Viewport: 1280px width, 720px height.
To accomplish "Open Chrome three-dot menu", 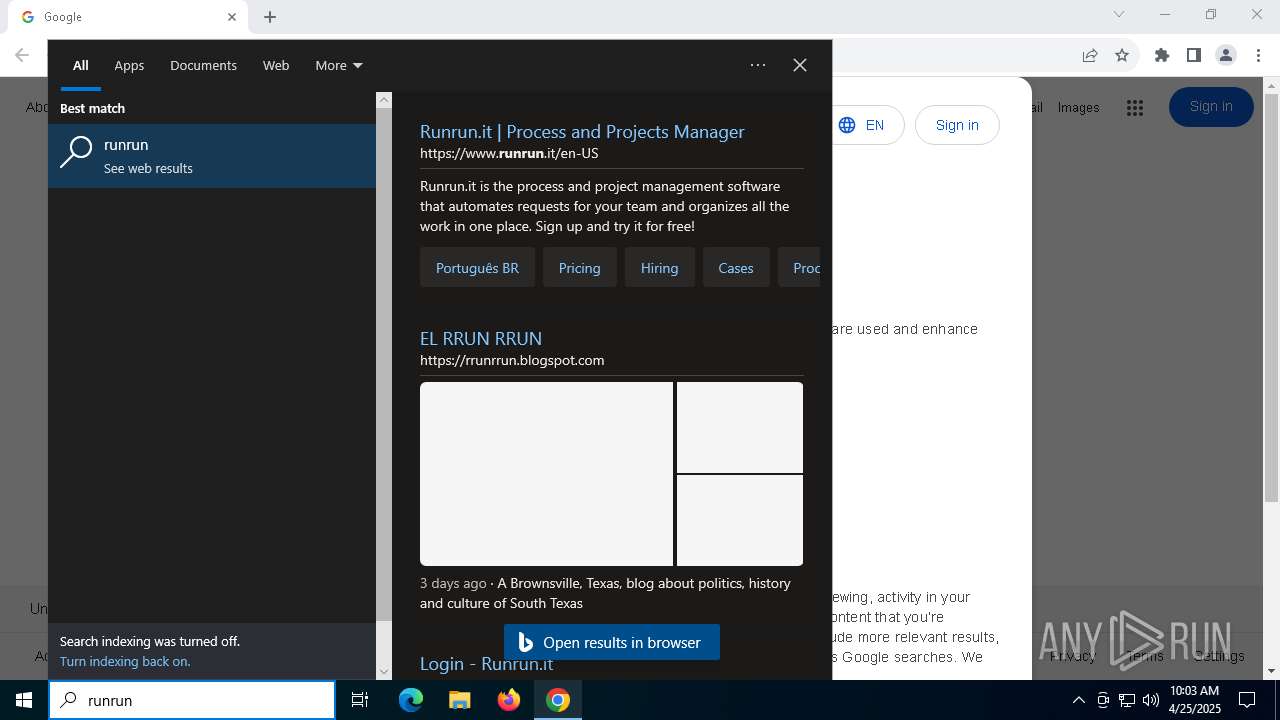I will click(1258, 55).
